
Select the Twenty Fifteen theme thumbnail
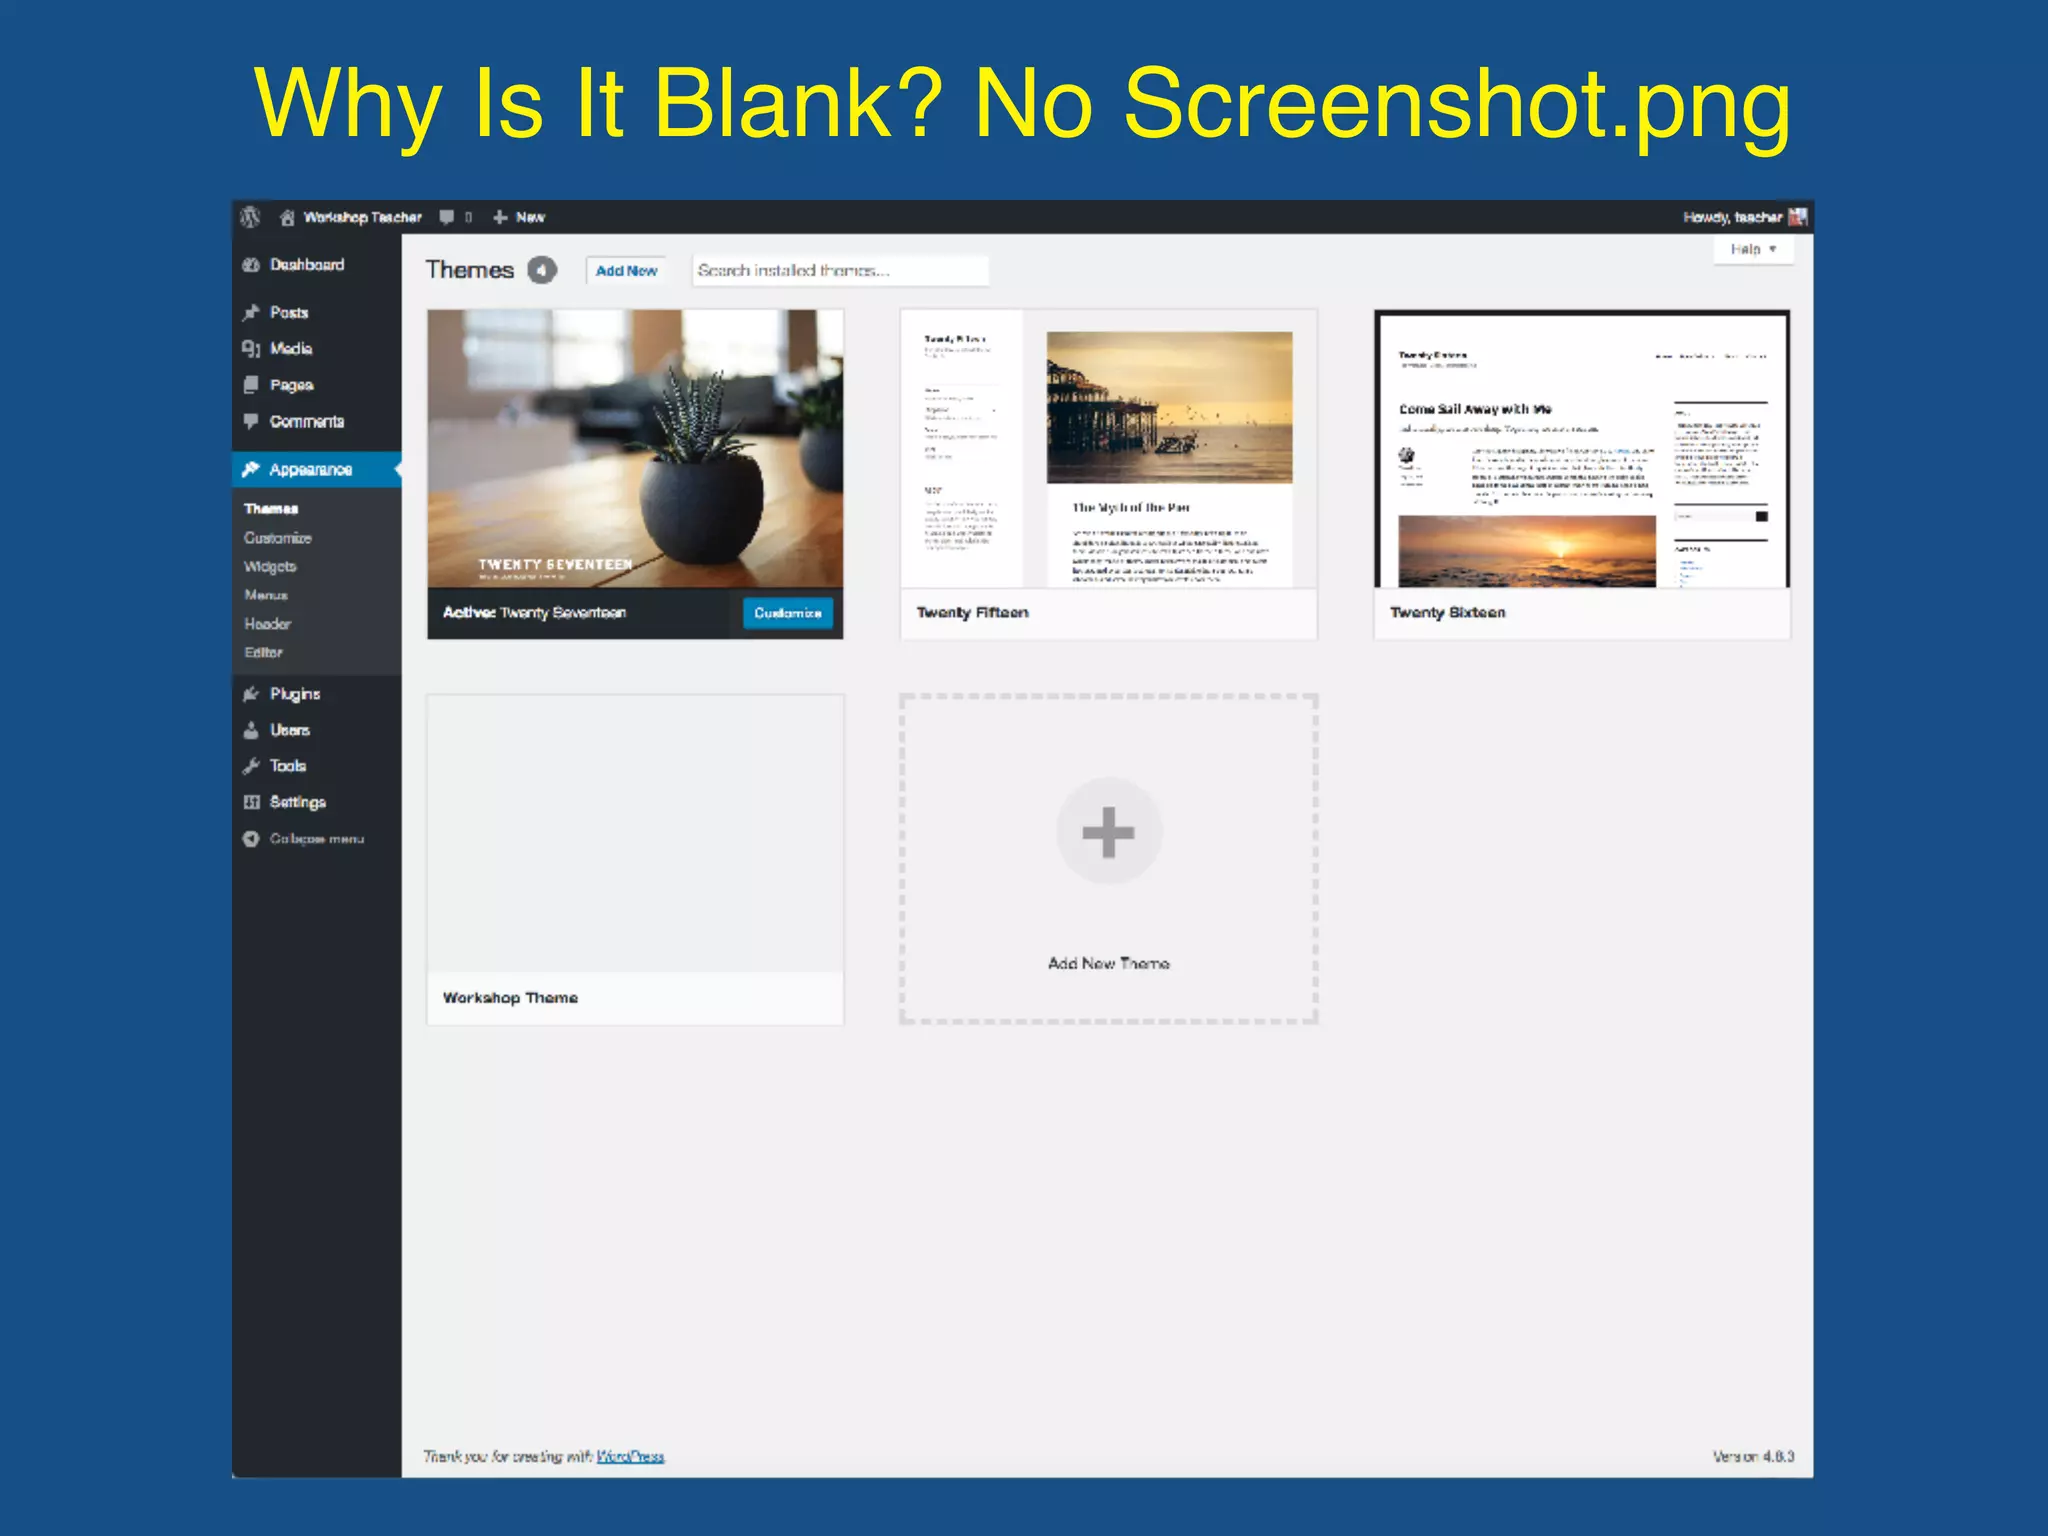pos(1108,448)
